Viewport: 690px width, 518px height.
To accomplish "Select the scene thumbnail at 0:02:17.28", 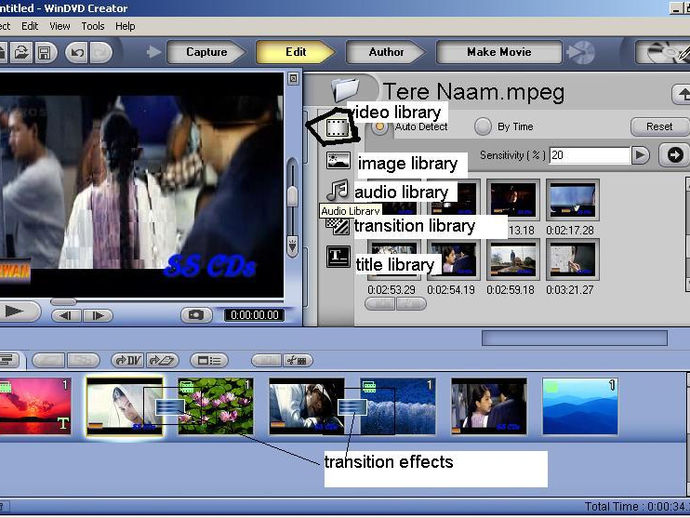I will coord(573,200).
